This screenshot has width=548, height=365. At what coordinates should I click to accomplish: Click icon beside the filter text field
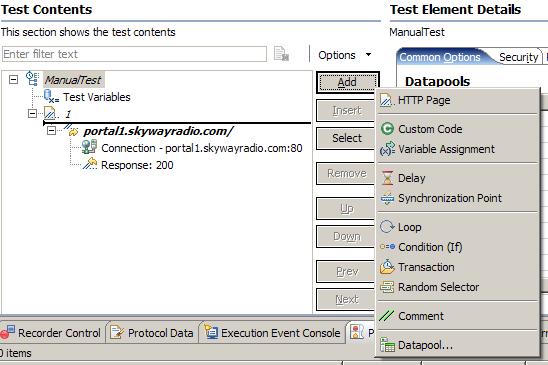coord(282,54)
